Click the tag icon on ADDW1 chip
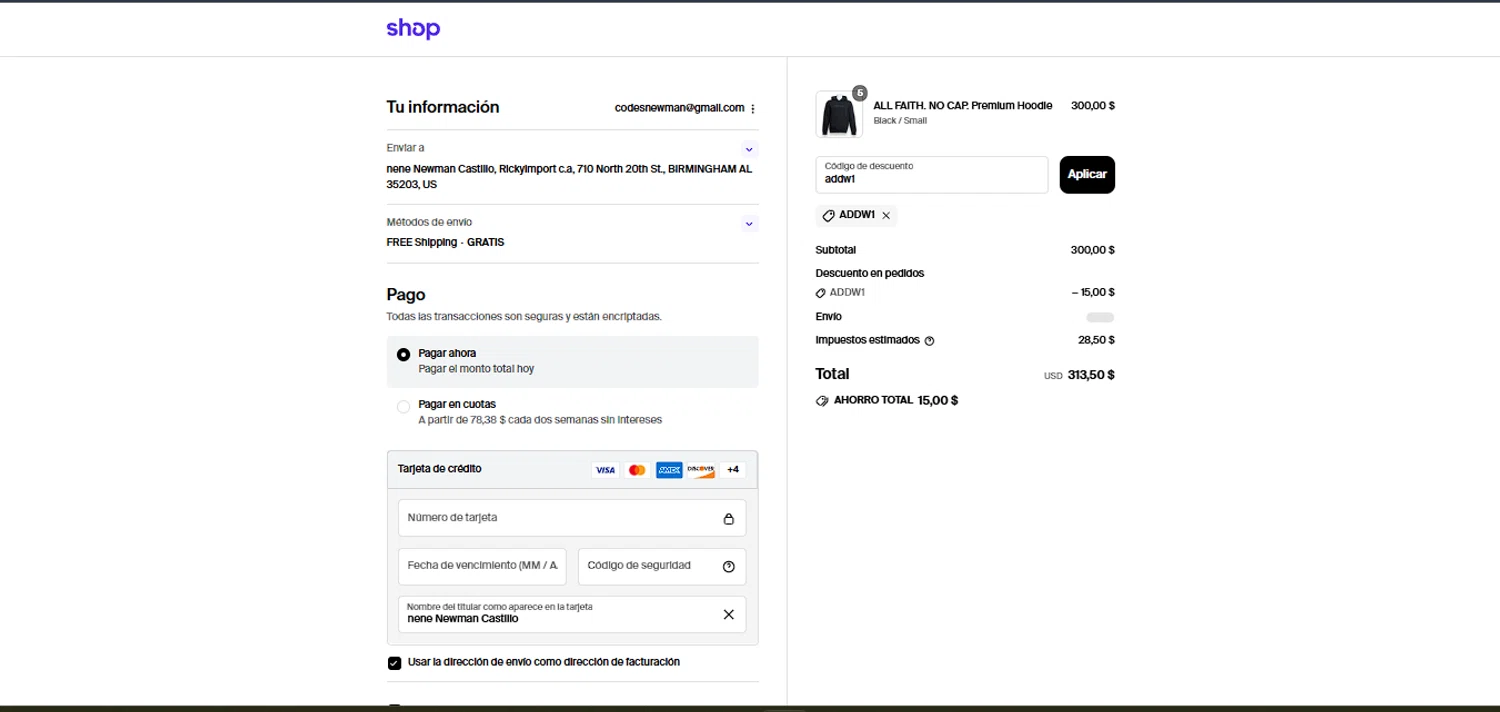The height and width of the screenshot is (712, 1500). tap(828, 215)
